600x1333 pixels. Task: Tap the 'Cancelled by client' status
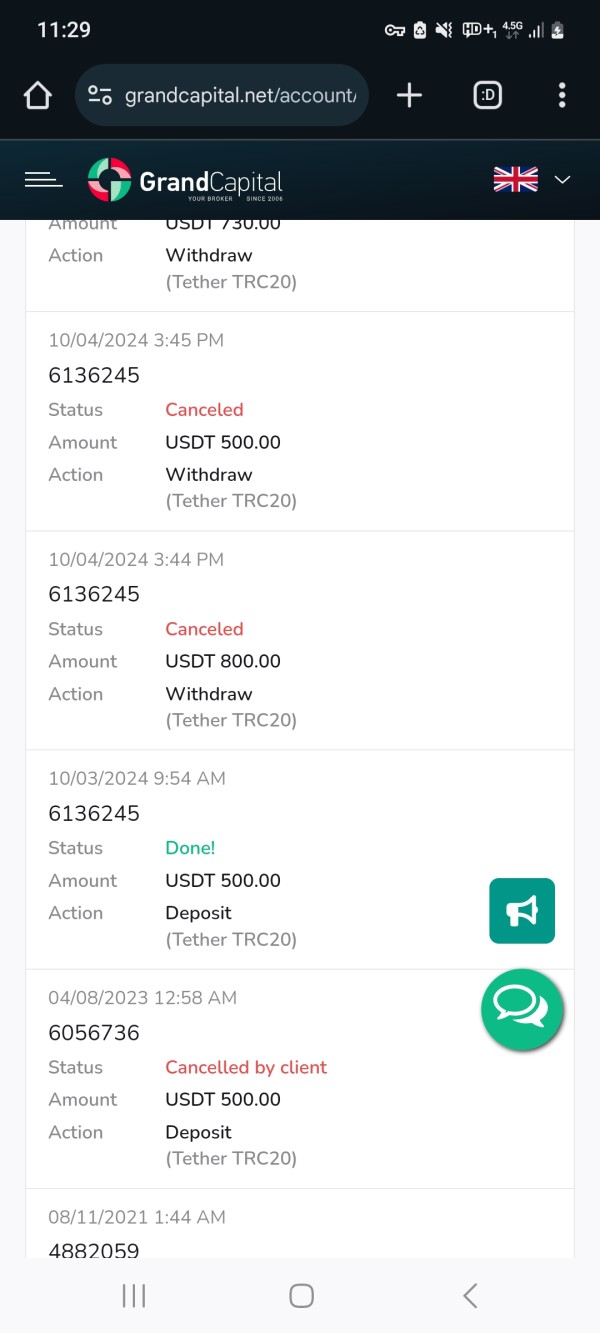point(246,1067)
